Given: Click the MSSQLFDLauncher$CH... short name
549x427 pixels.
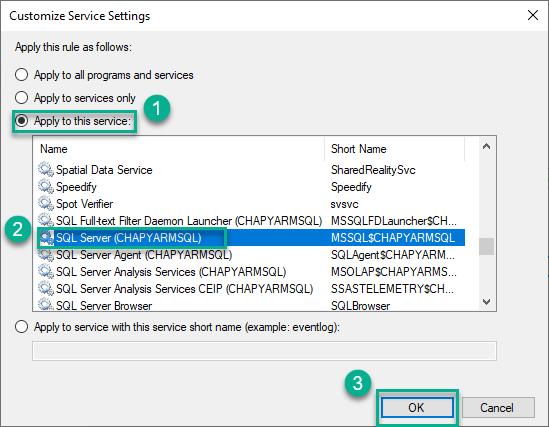Looking at the screenshot, I should pos(394,221).
